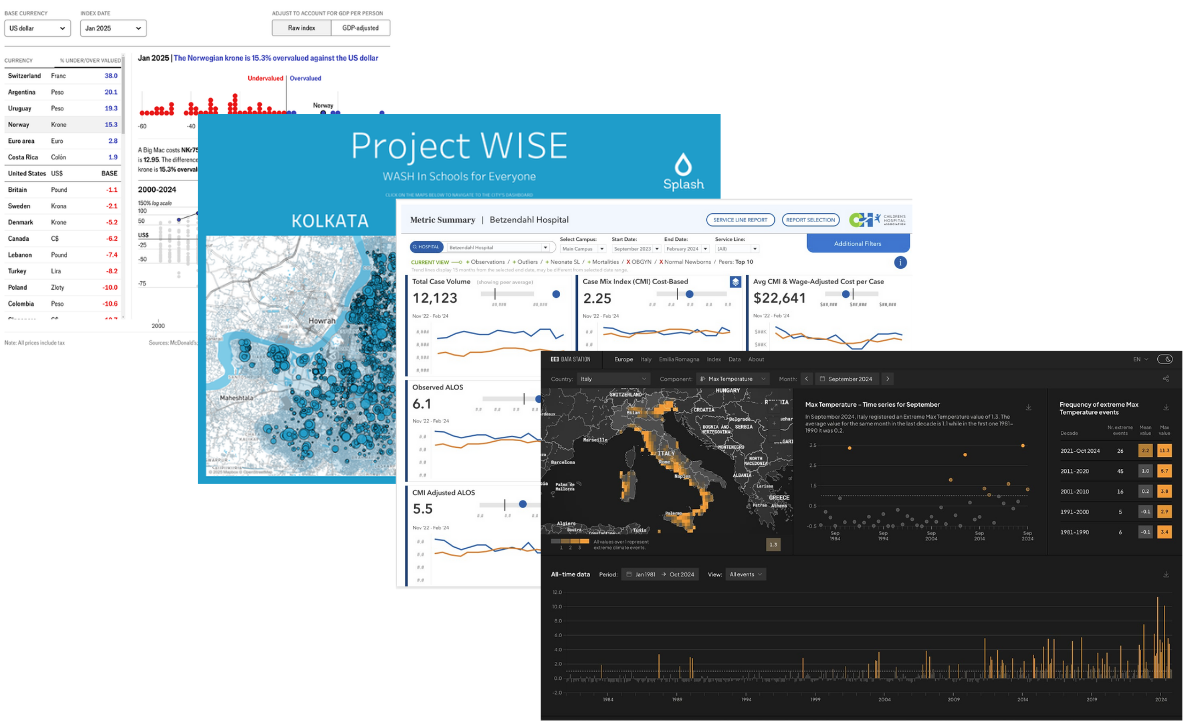1183x721 pixels.
Task: Select the Raw index option
Action: pyautogui.click(x=302, y=28)
